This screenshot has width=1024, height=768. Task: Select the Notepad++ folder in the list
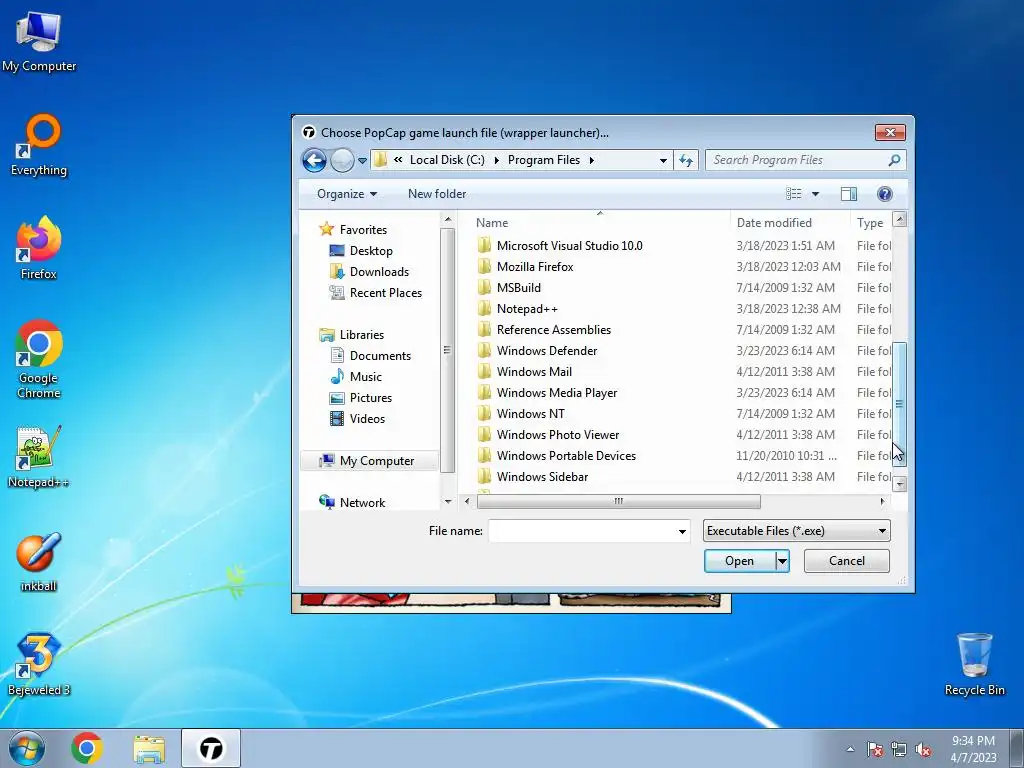[x=527, y=308]
